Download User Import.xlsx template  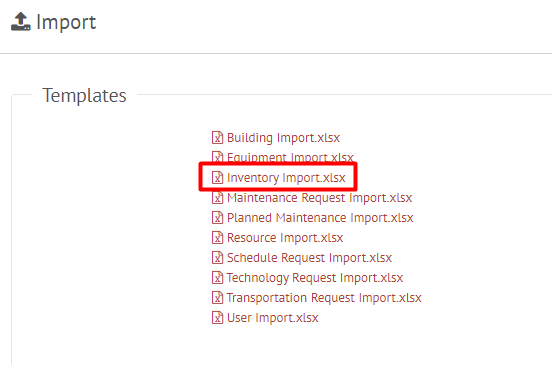pyautogui.click(x=272, y=318)
